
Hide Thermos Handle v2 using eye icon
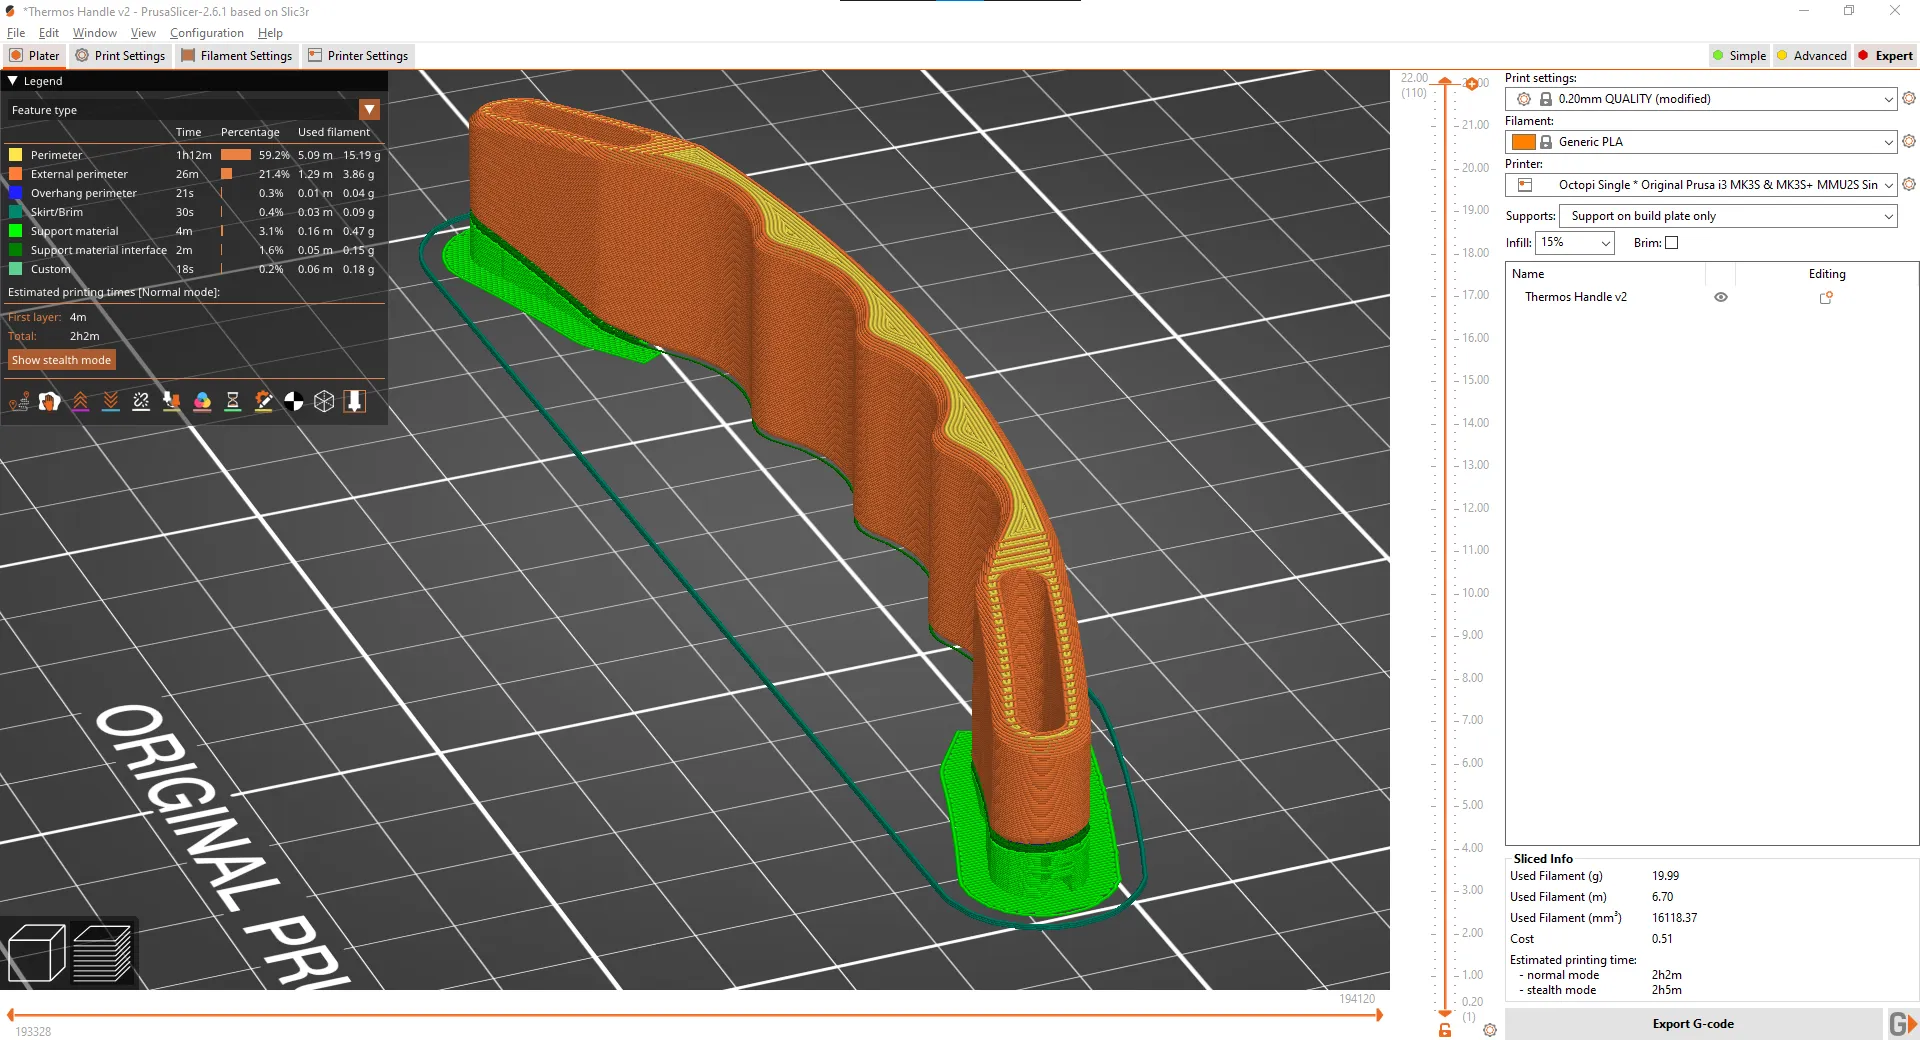pos(1721,297)
